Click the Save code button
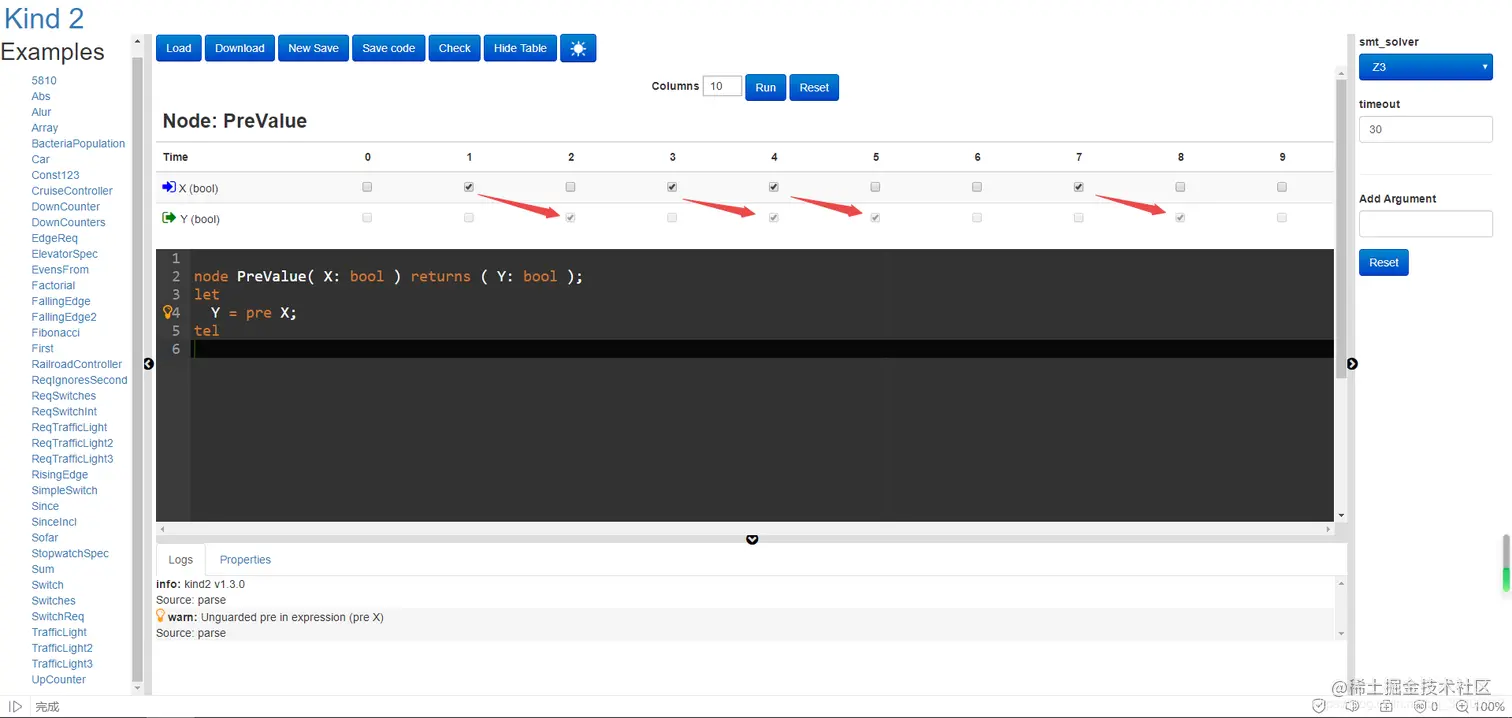1512x718 pixels. [x=389, y=48]
